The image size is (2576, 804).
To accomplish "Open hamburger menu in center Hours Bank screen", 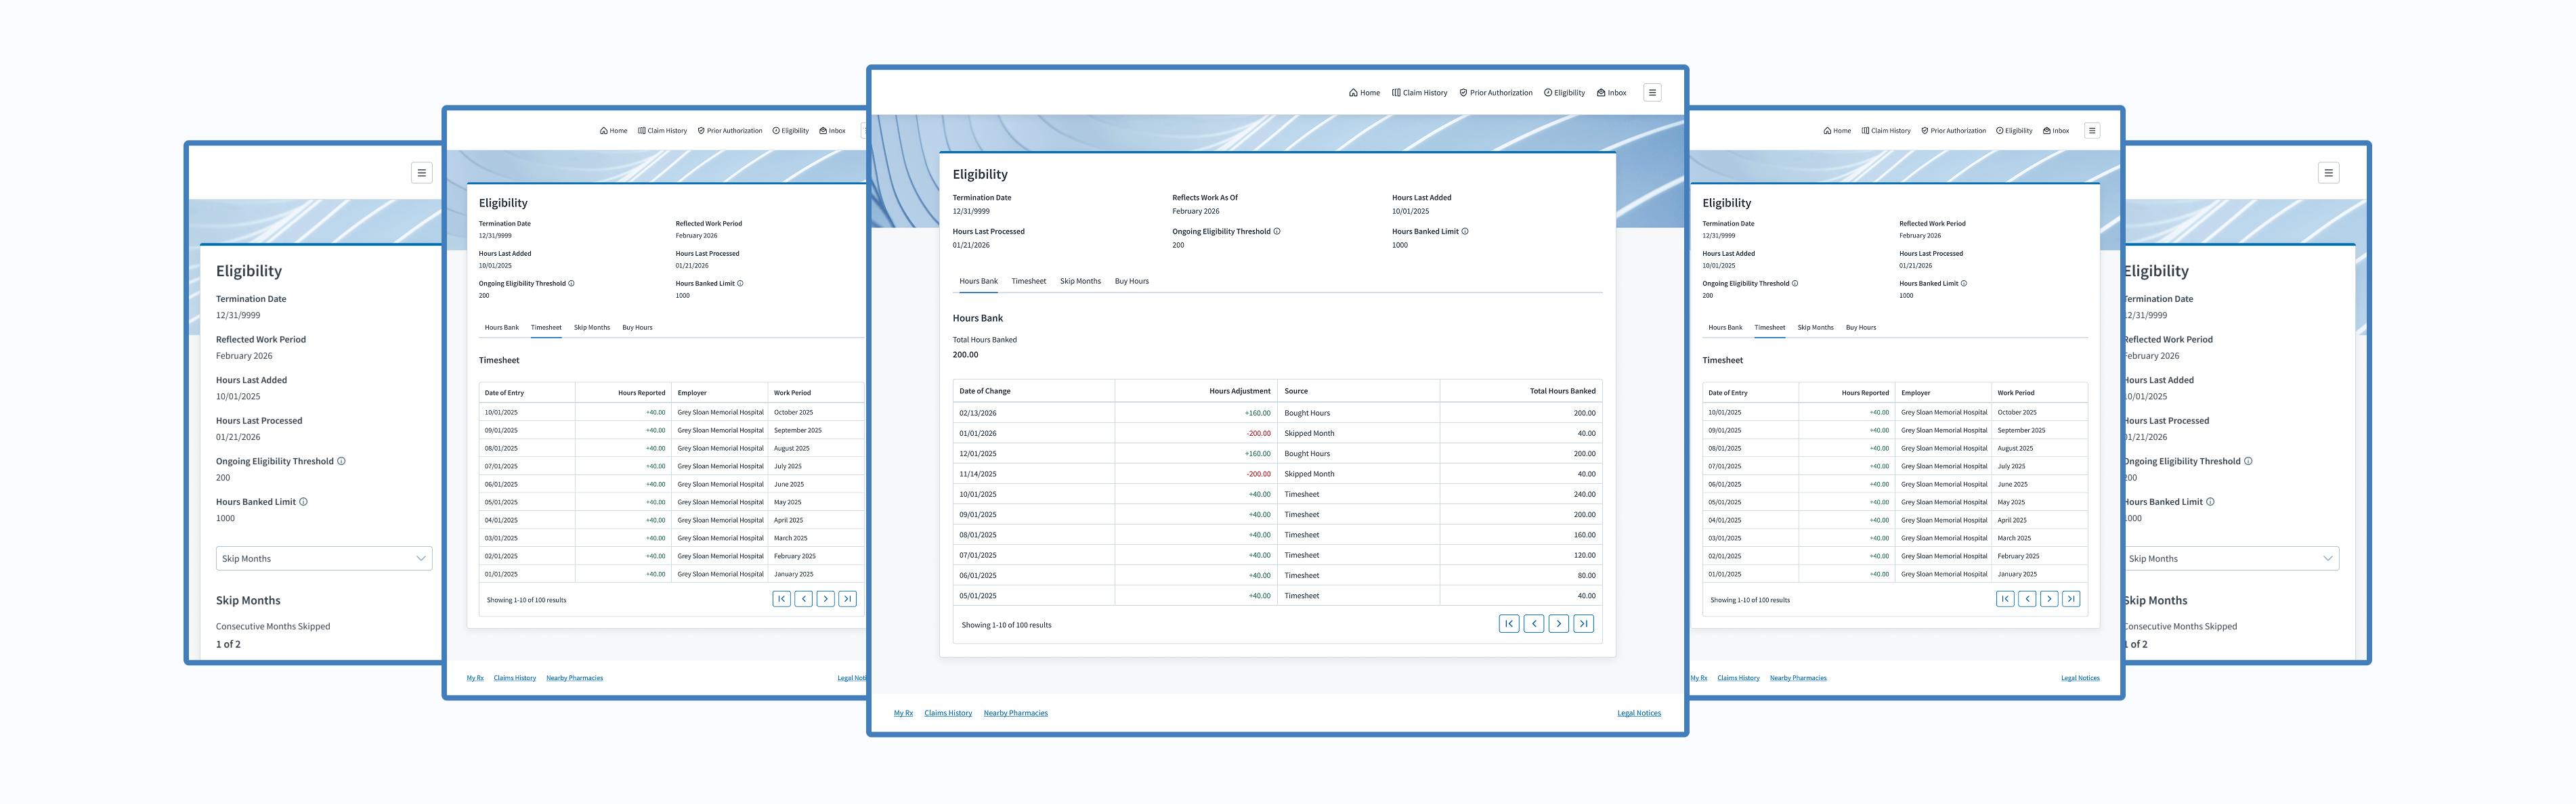I will pos(1652,93).
